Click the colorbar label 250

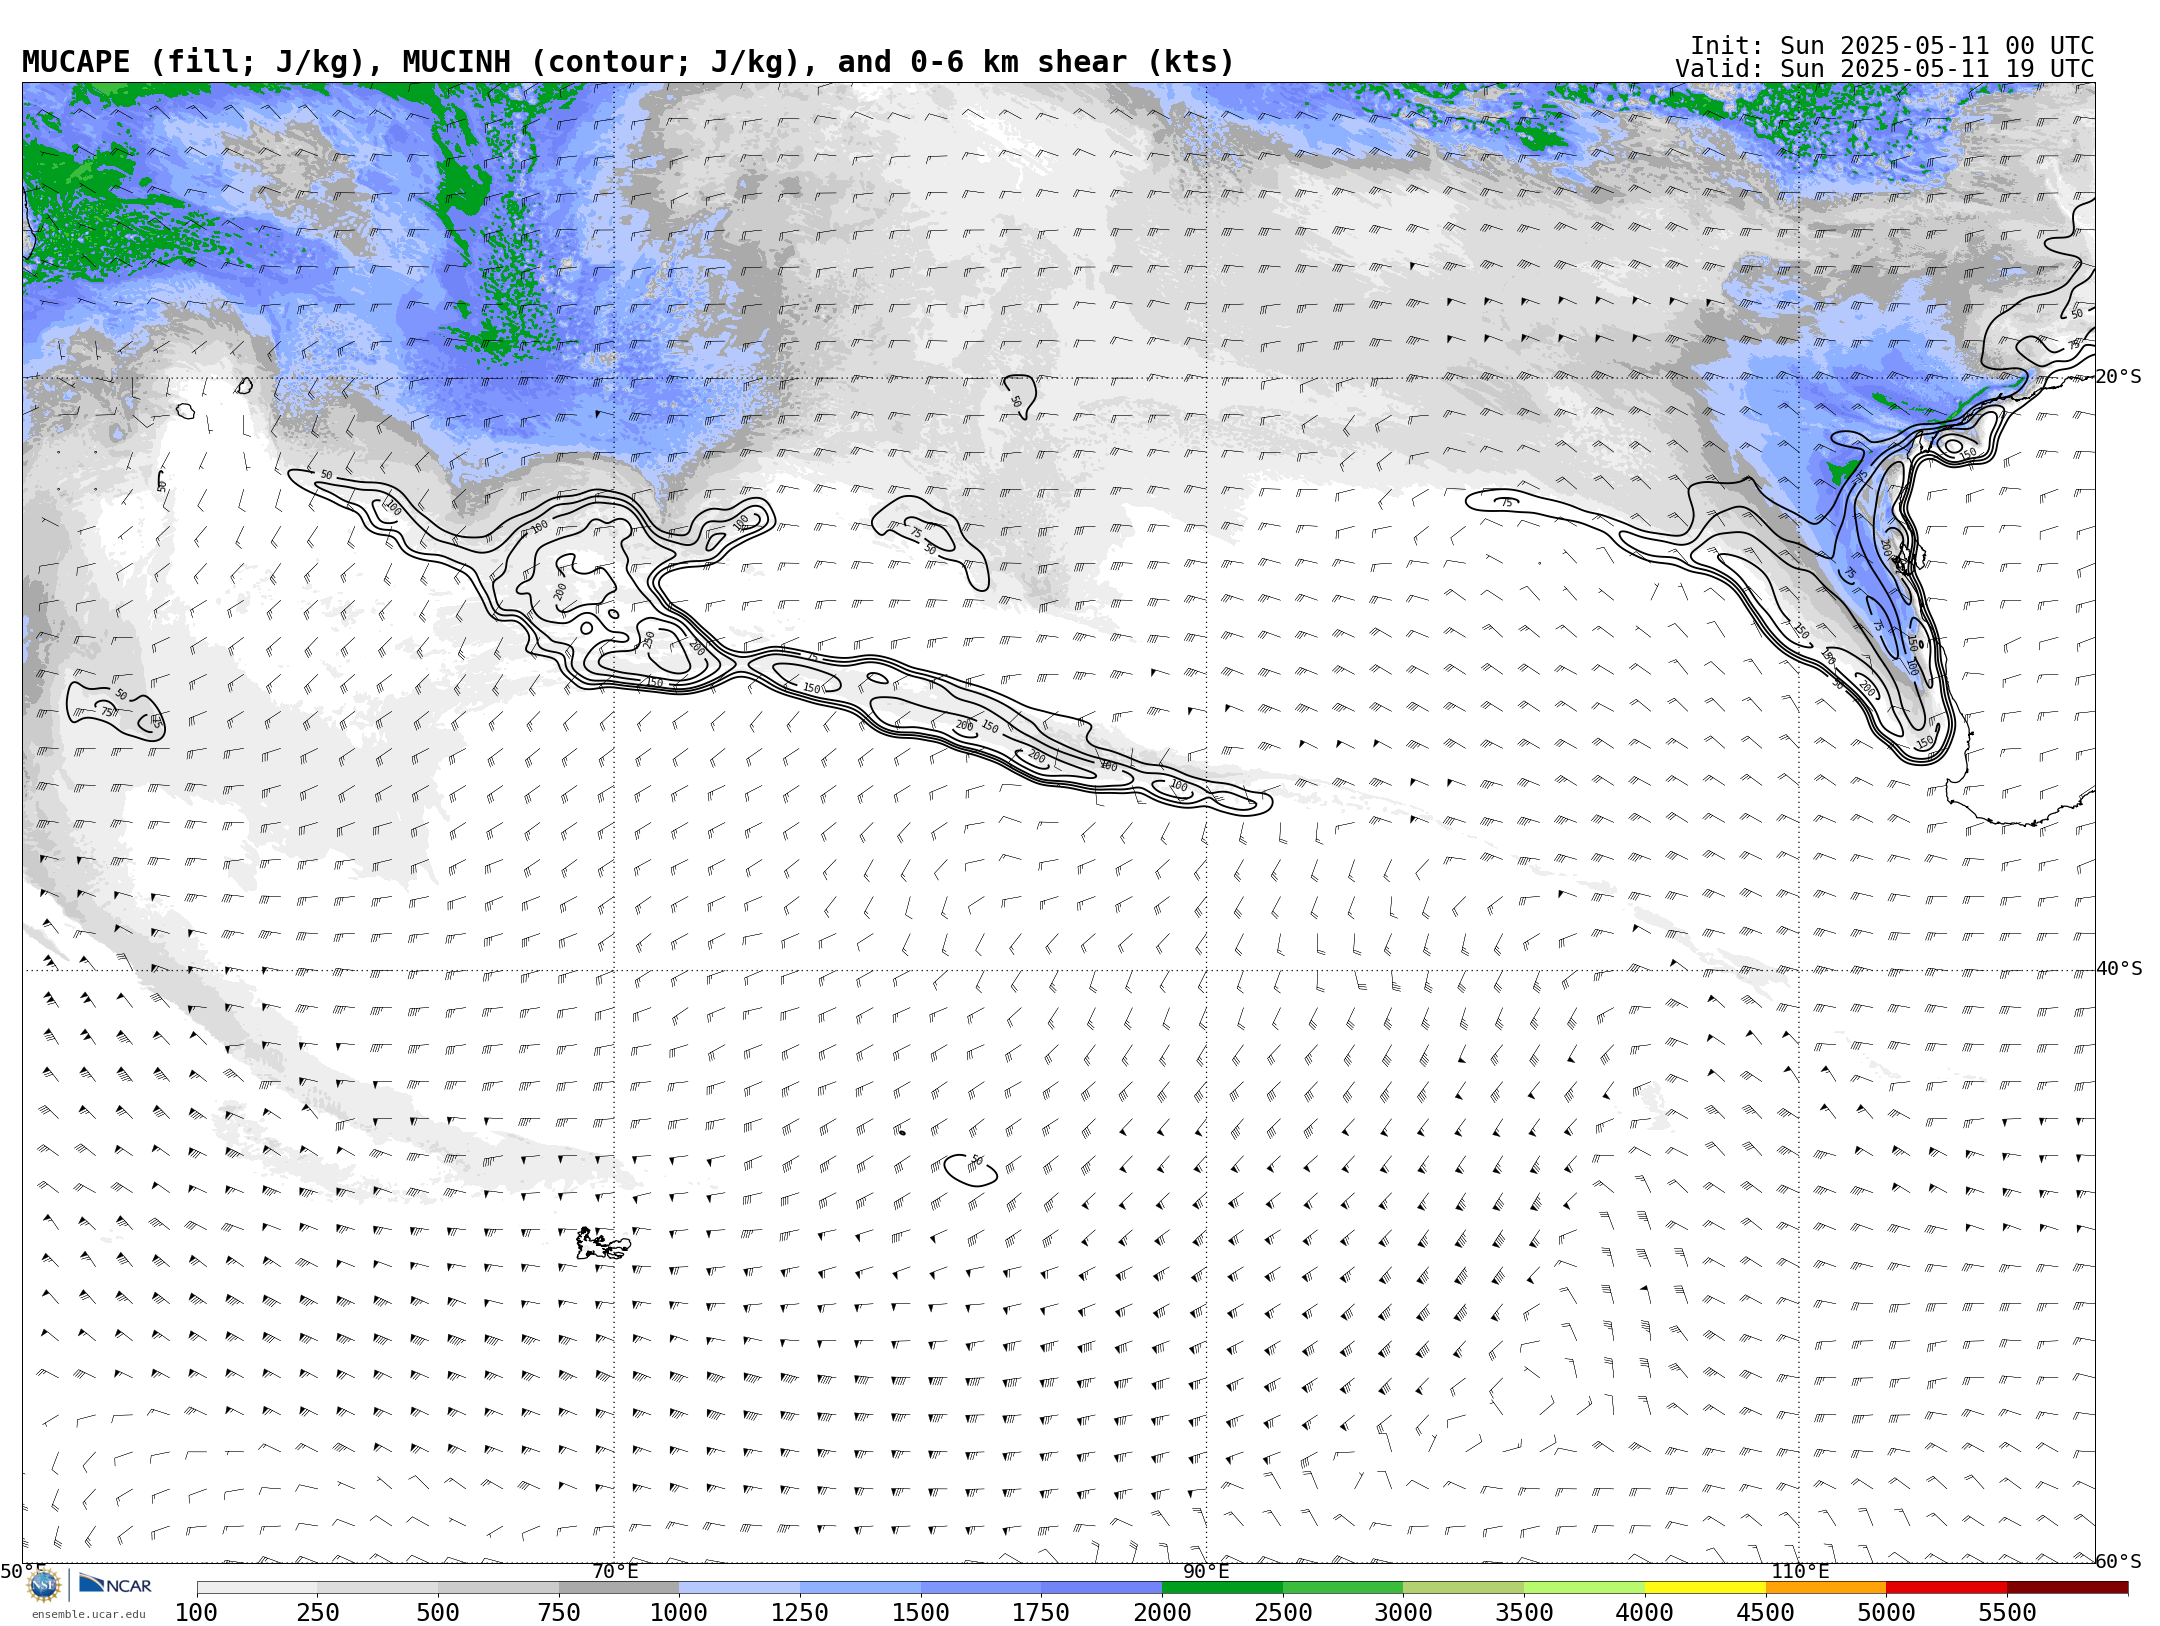coord(318,1613)
